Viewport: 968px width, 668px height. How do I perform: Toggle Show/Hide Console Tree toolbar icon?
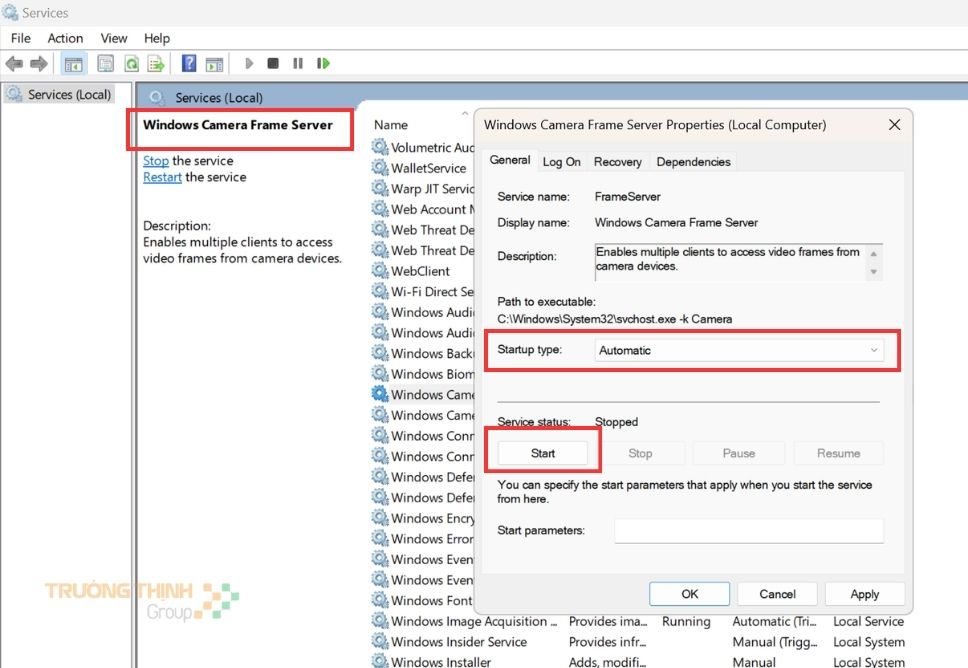73,64
